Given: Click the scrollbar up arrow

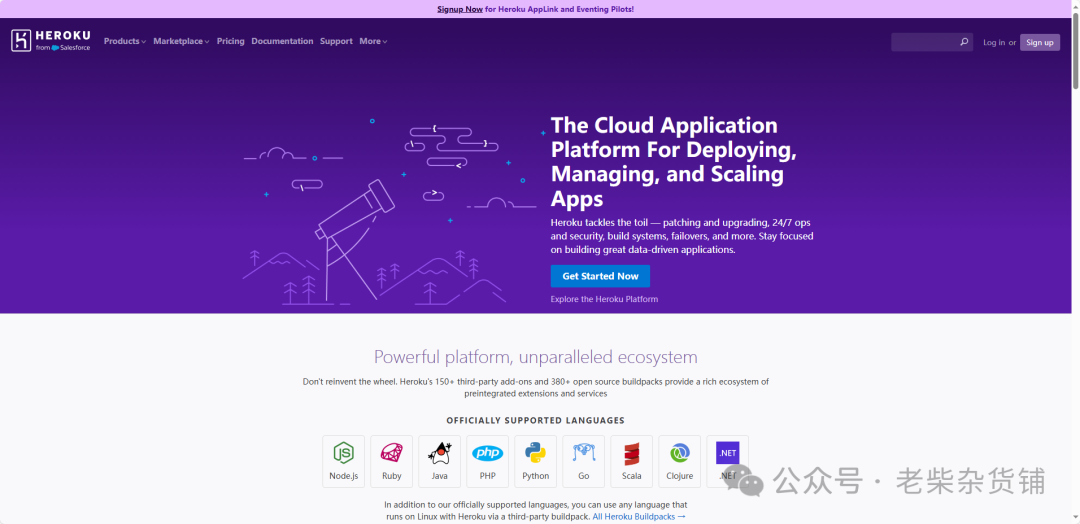Looking at the screenshot, I should coord(1075,4).
